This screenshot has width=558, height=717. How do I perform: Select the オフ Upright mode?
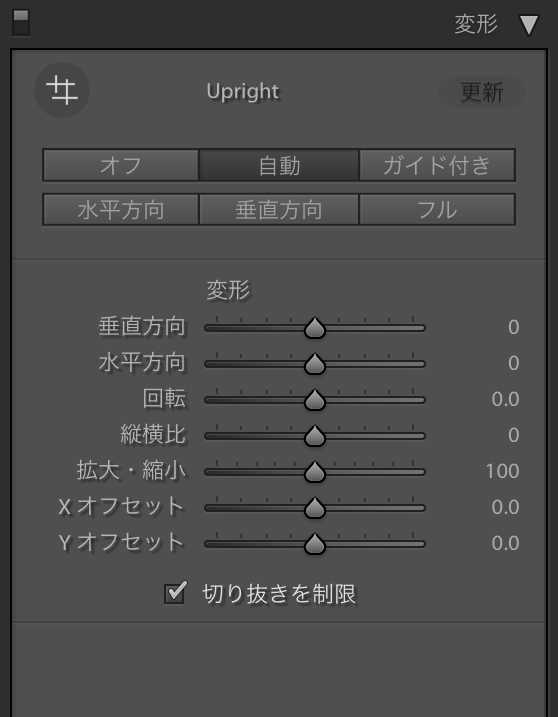(121, 165)
